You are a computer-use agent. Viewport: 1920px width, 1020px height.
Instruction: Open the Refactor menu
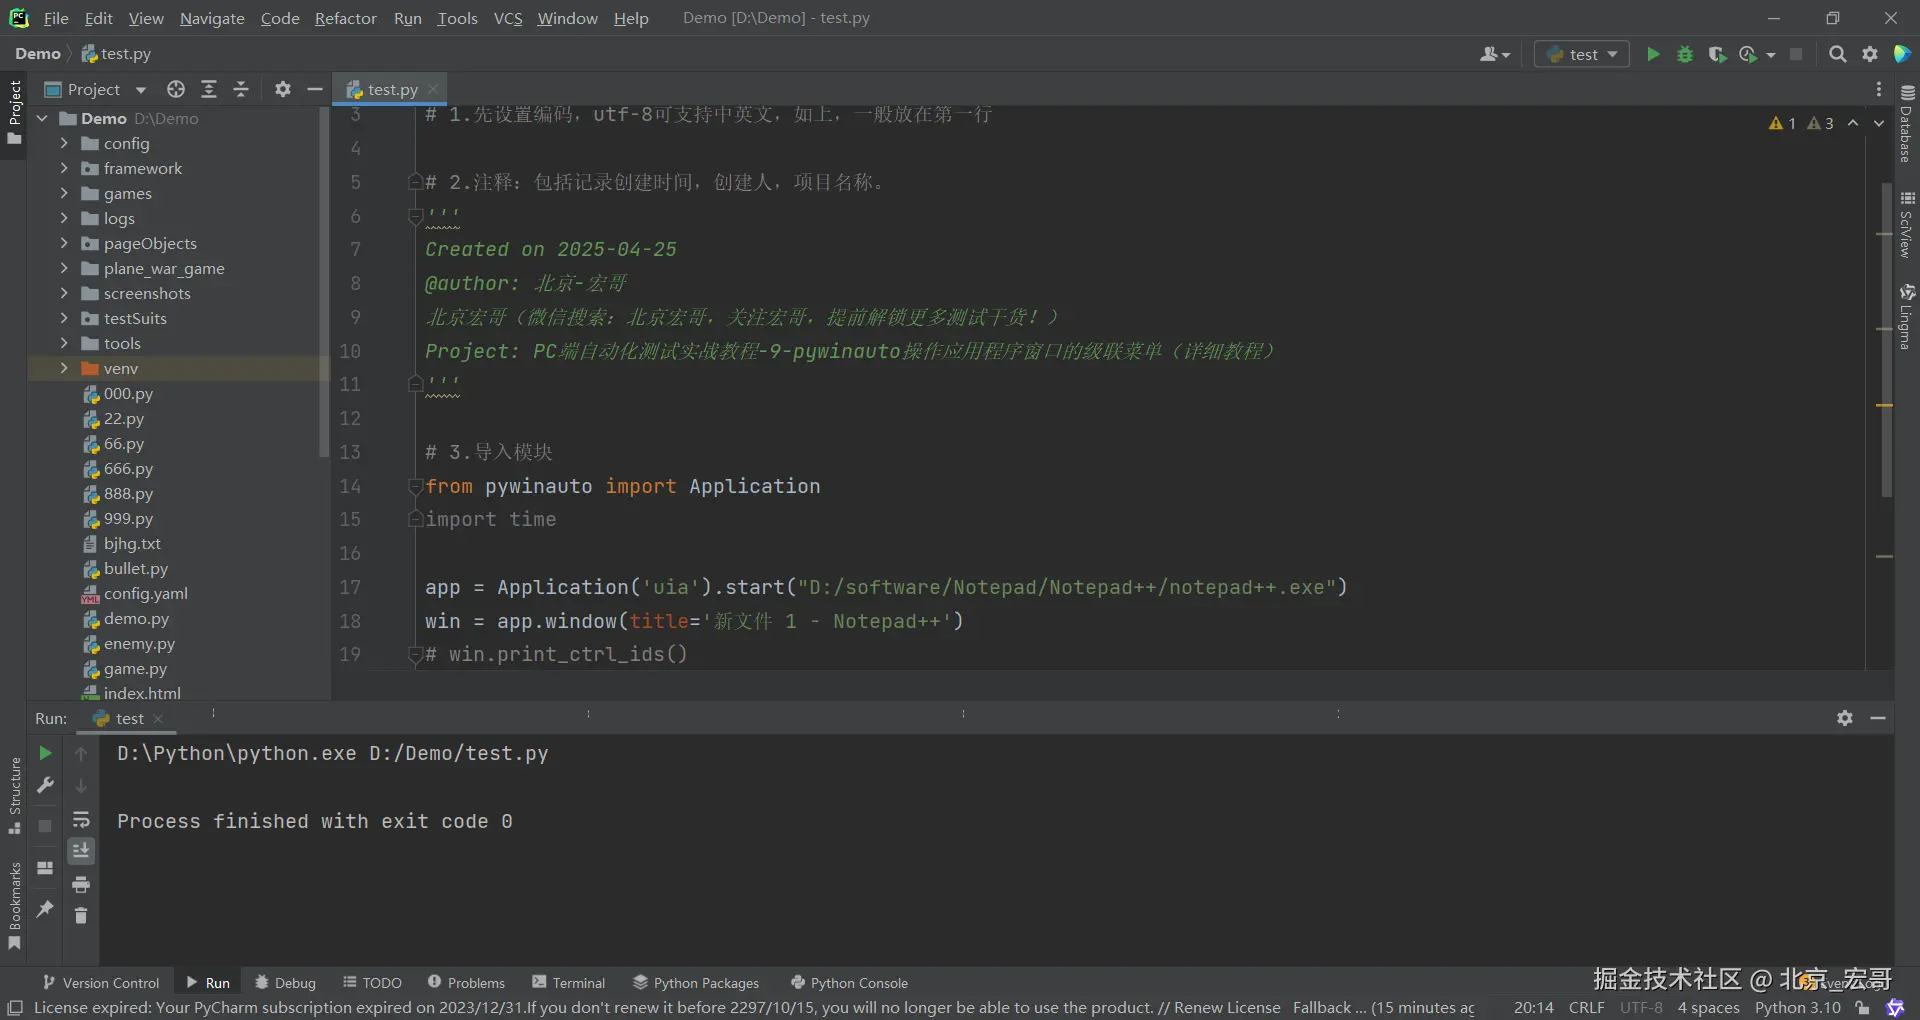[x=346, y=18]
